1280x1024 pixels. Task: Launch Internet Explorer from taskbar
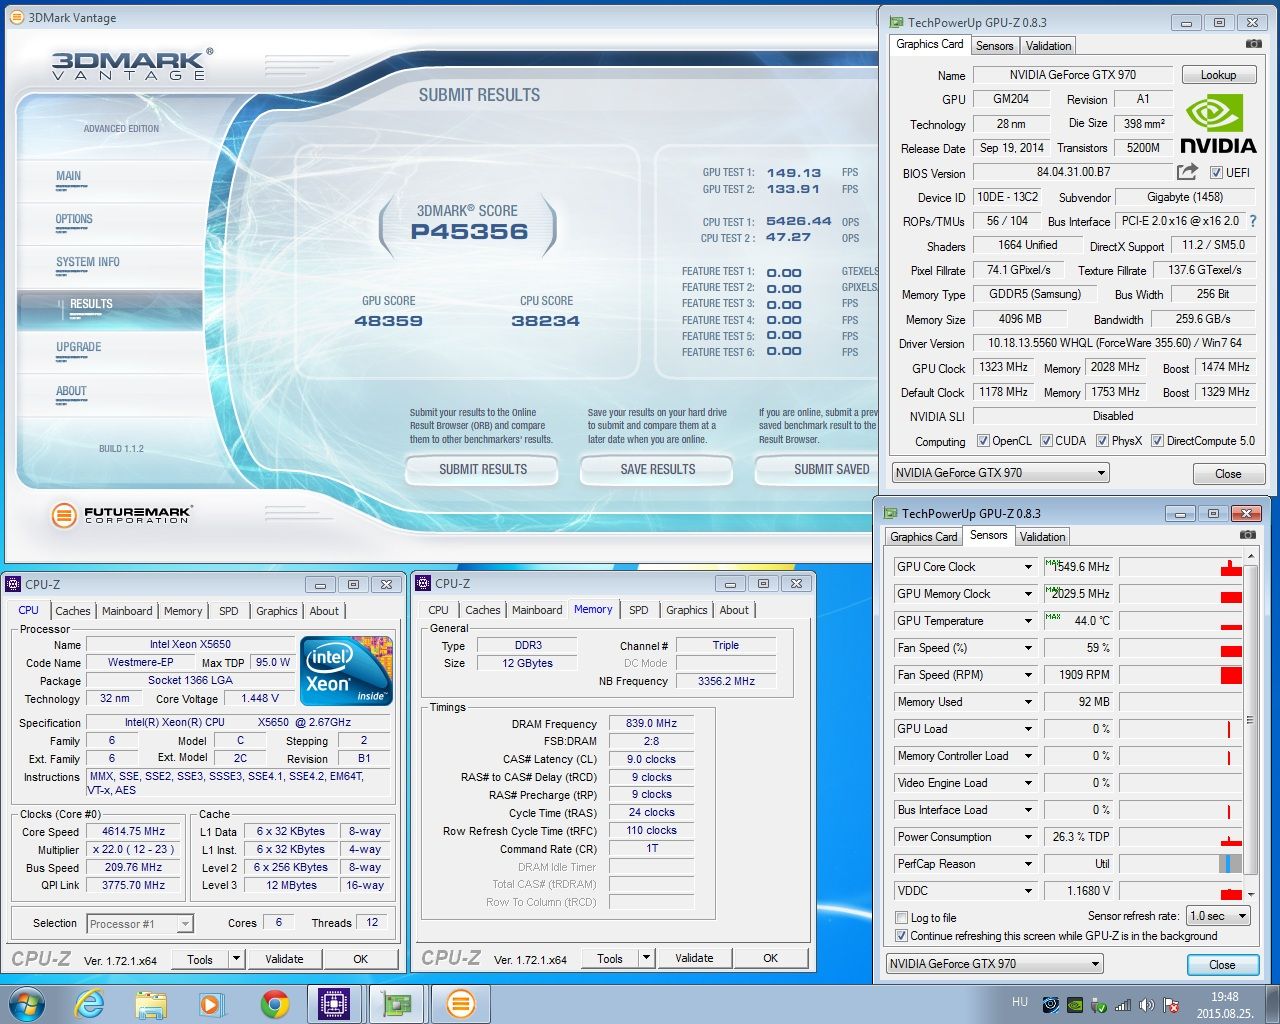90,1004
